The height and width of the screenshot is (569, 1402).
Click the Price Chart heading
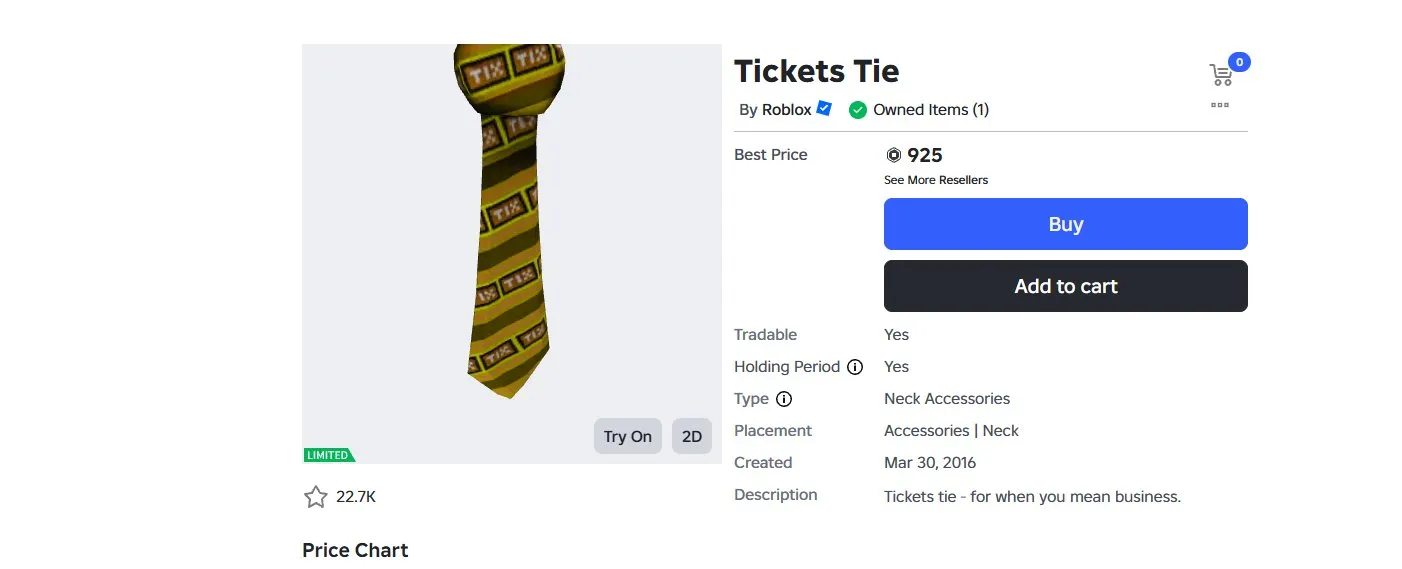point(355,551)
